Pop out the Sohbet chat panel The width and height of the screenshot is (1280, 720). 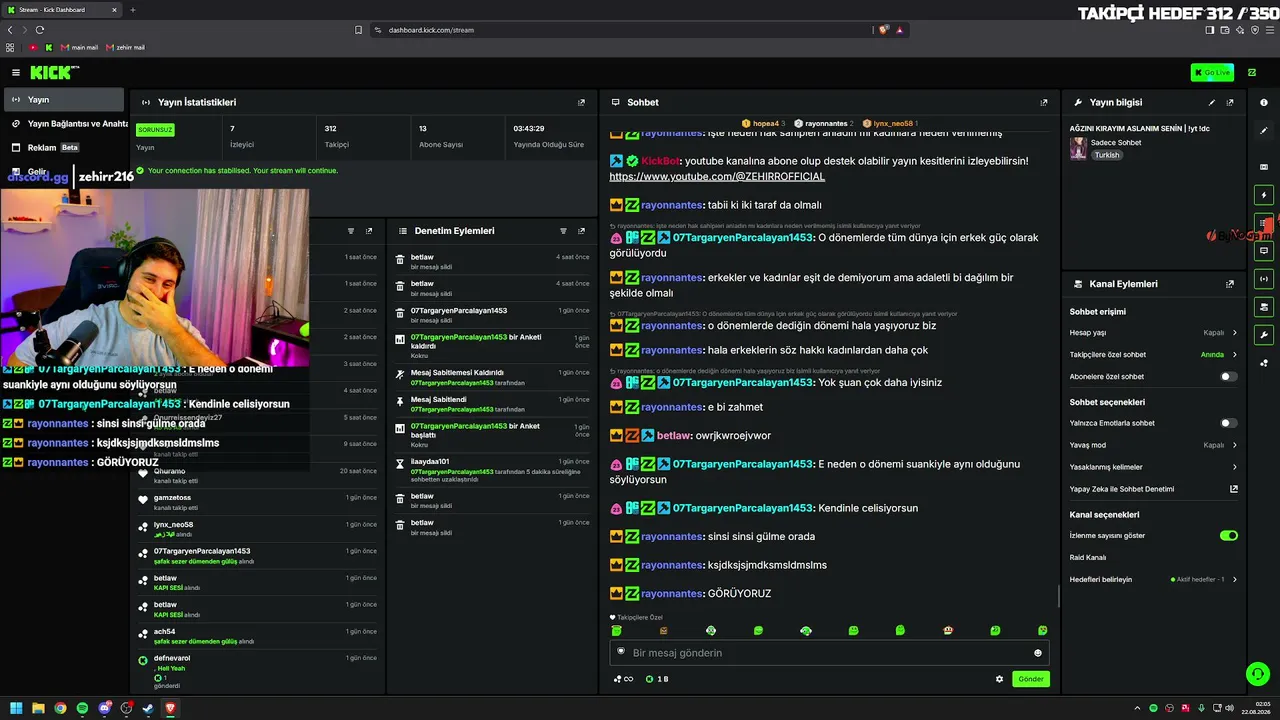click(x=1044, y=102)
